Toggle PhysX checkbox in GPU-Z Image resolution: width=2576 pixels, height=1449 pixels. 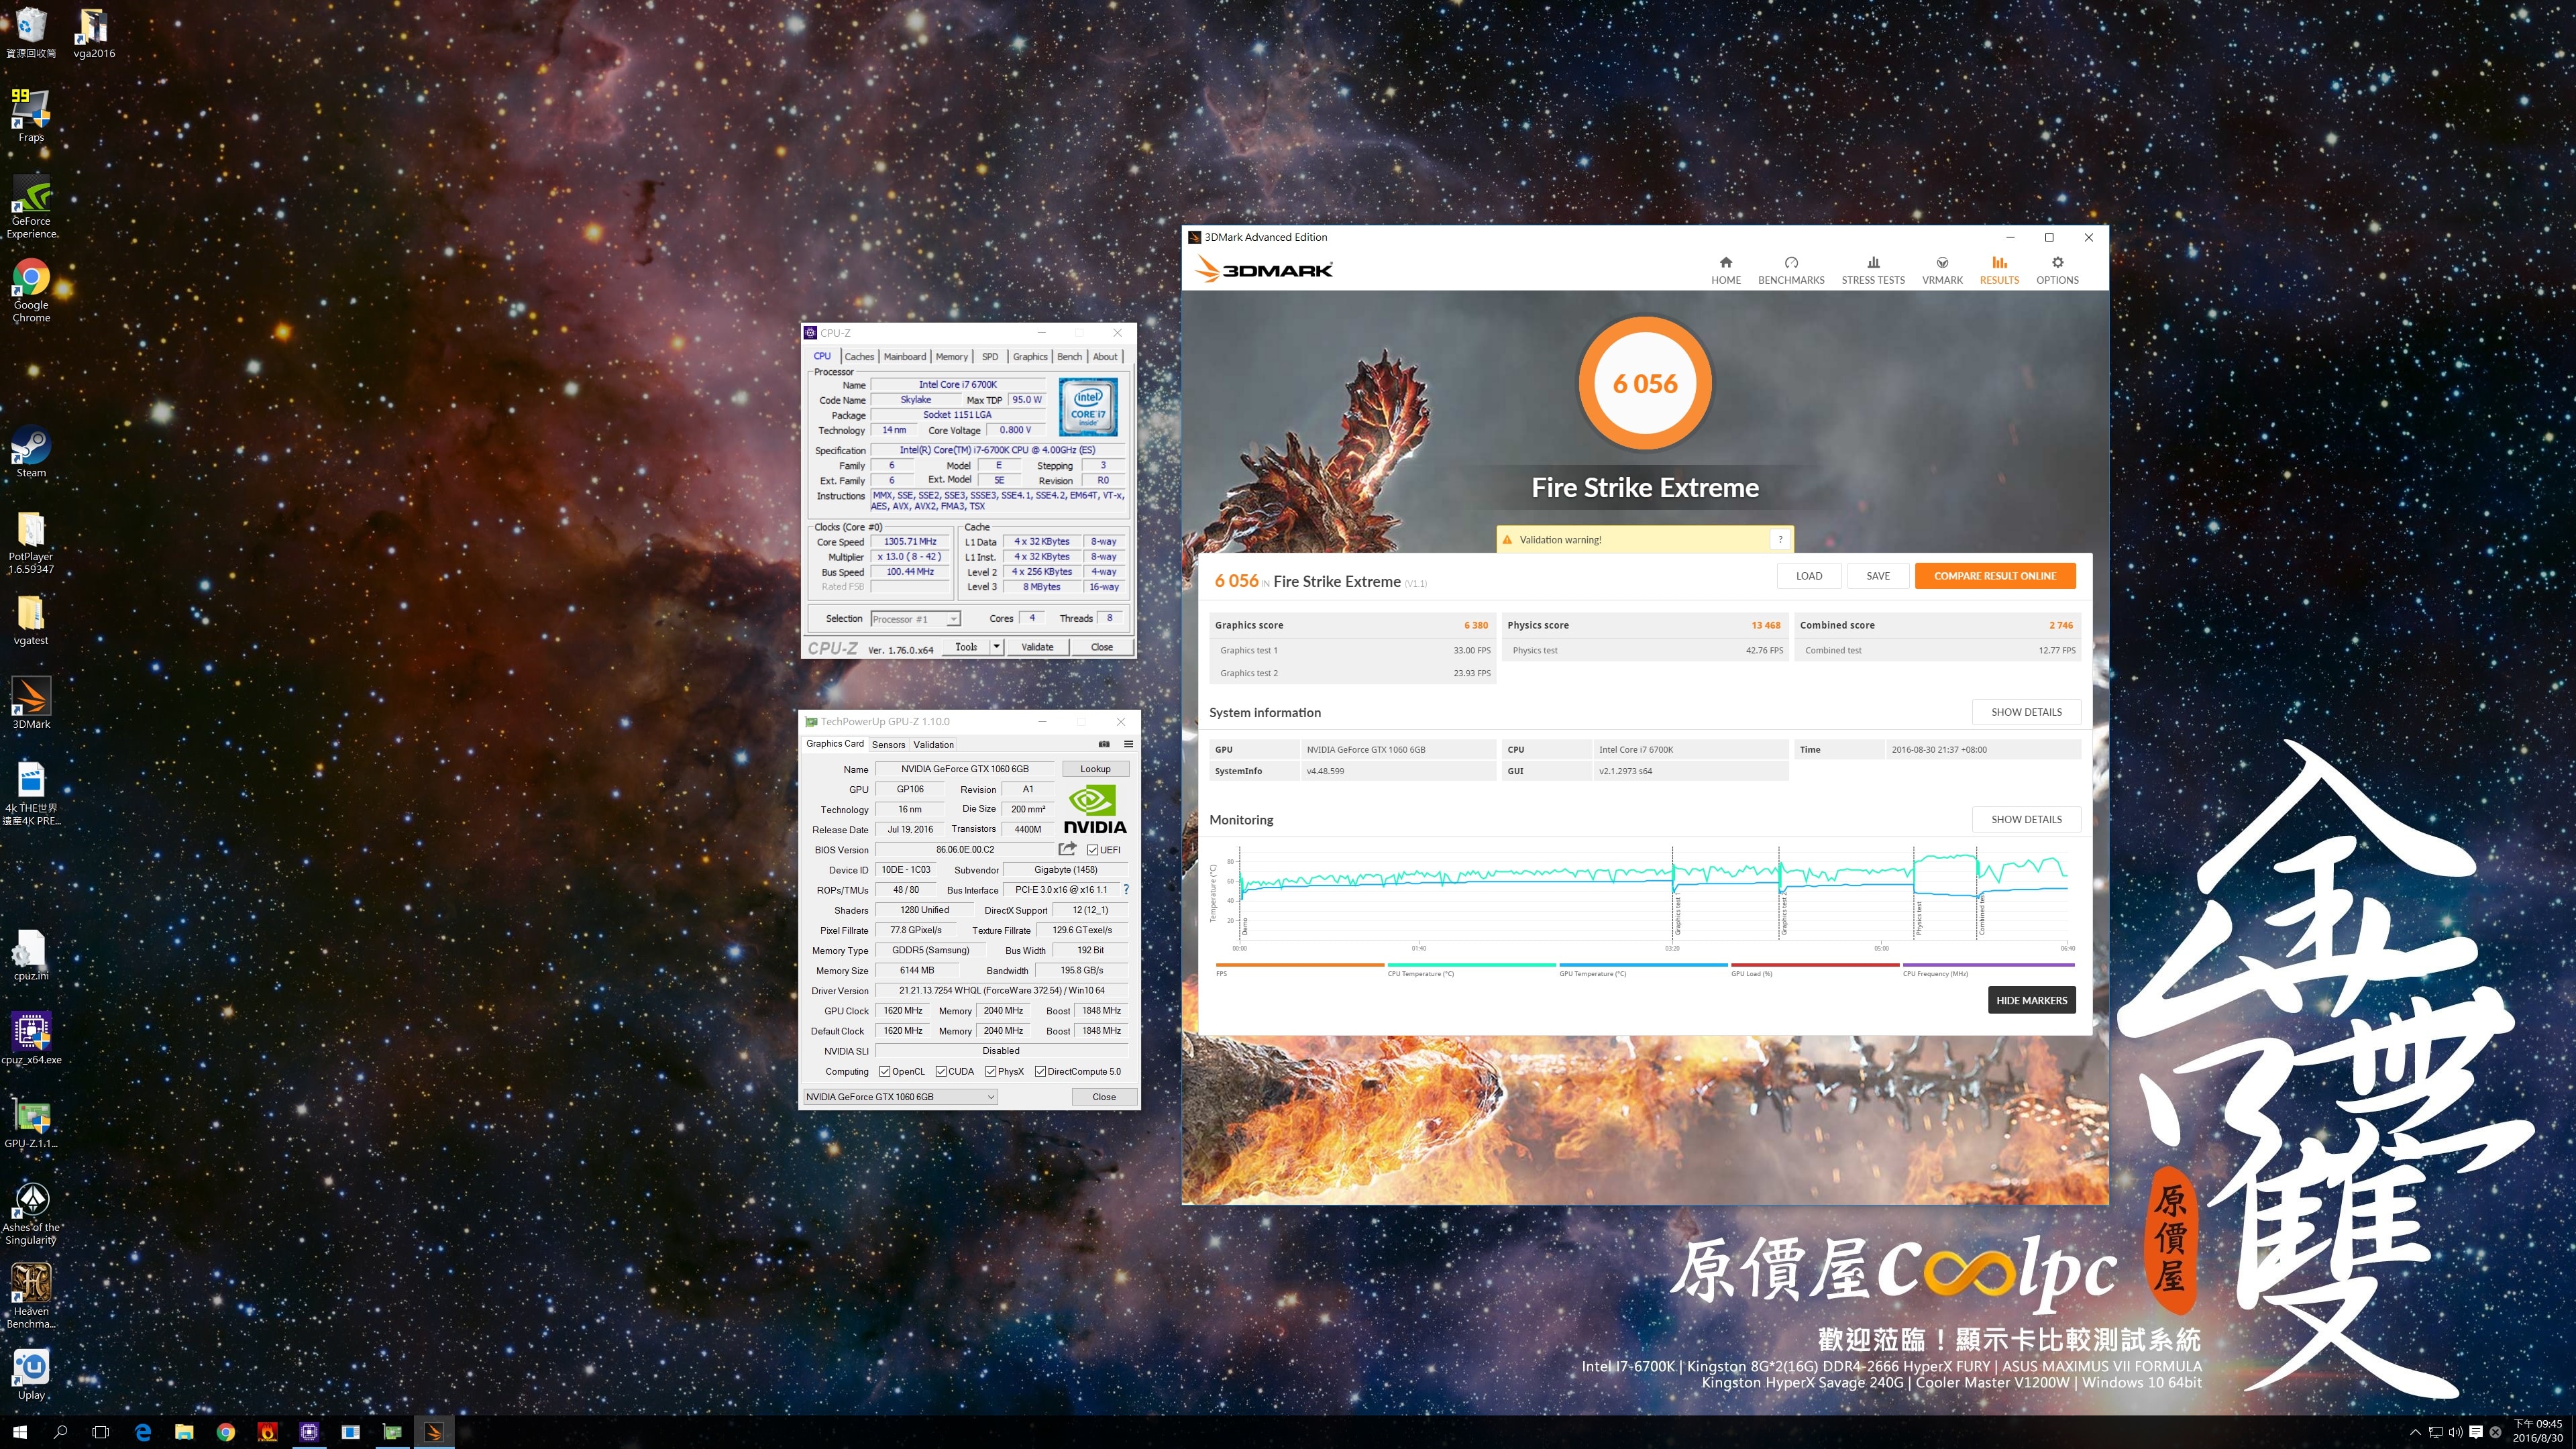point(990,1071)
